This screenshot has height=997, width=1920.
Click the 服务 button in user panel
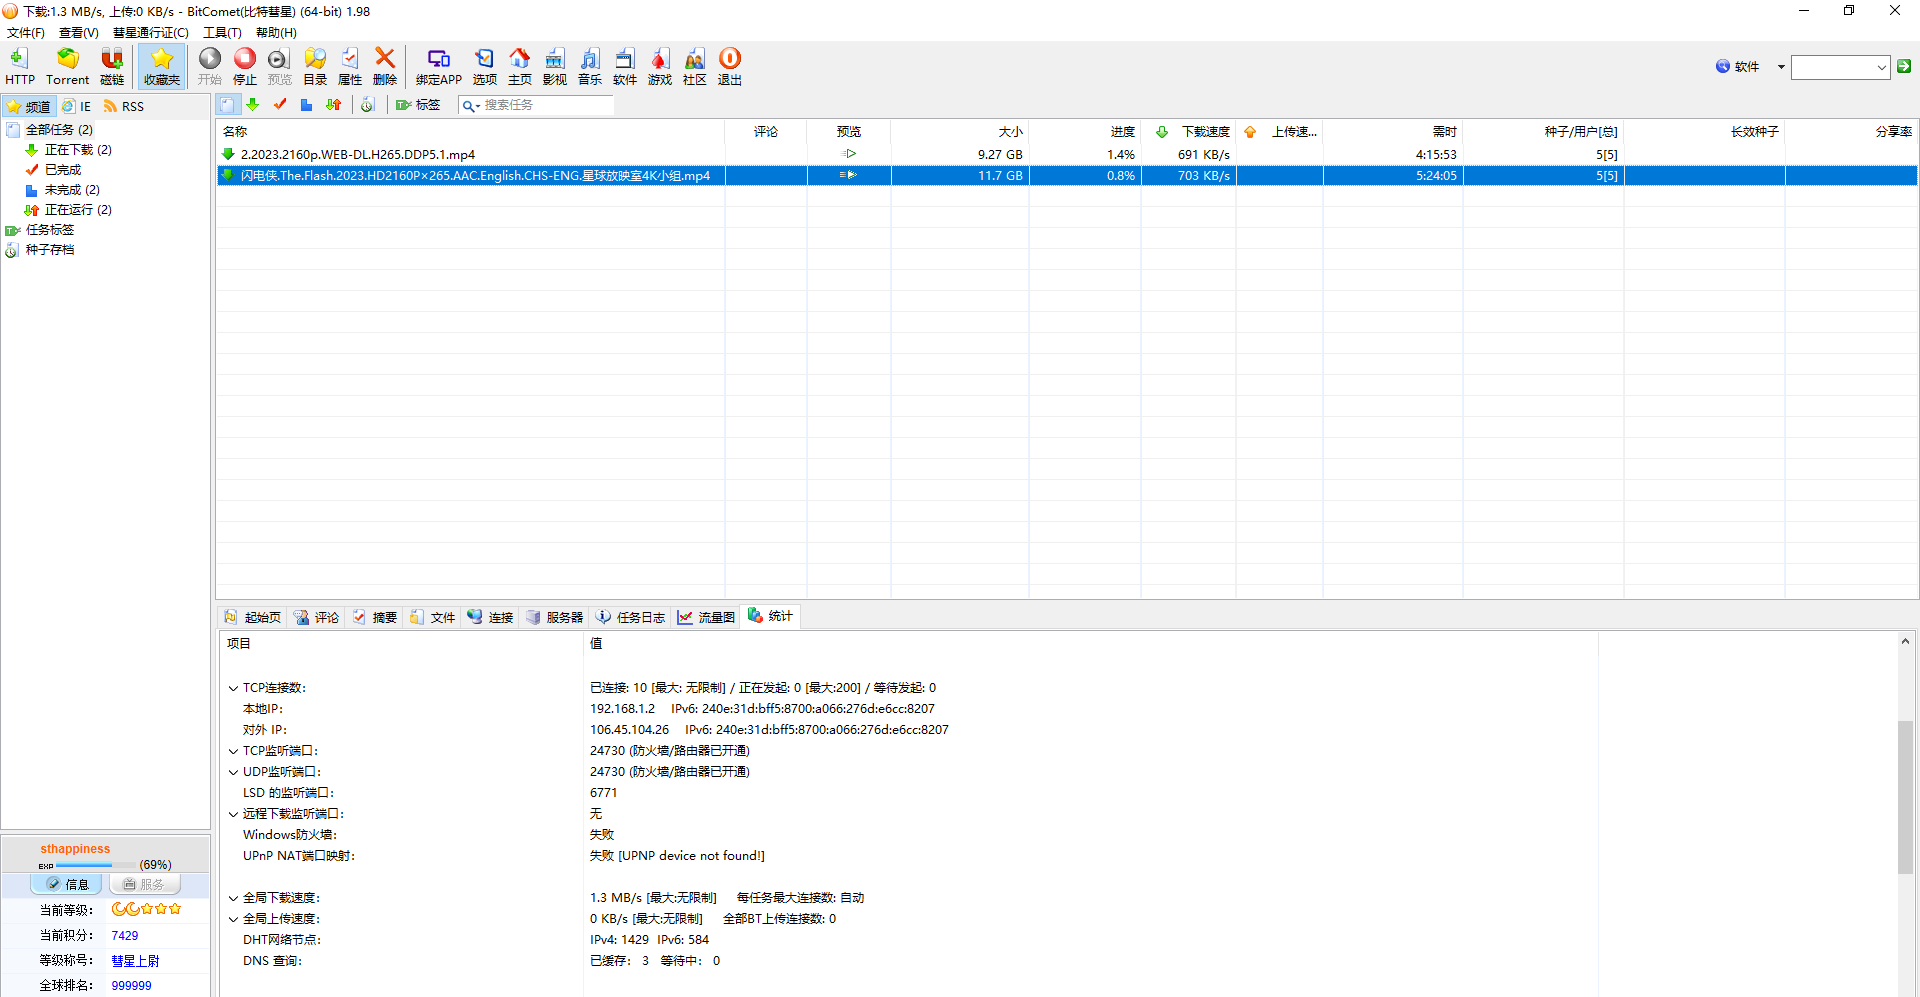click(144, 884)
